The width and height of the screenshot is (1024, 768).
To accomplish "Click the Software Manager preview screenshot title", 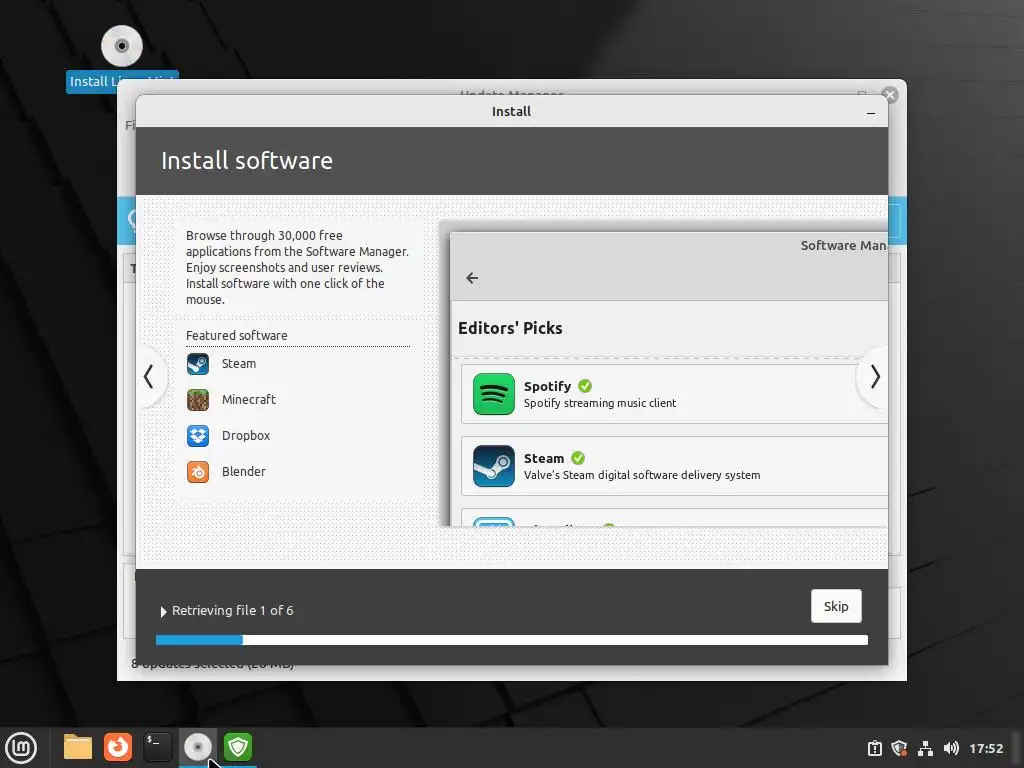I will click(843, 246).
